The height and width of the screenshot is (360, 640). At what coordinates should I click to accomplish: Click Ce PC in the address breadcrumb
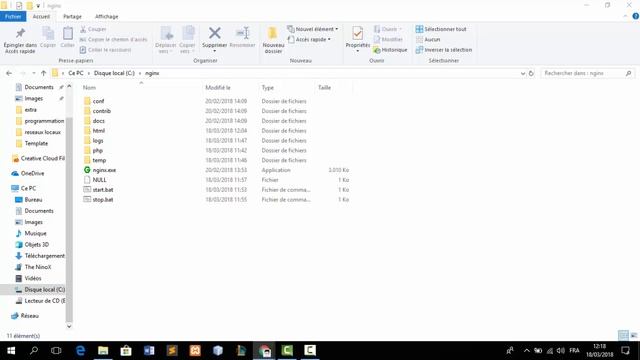pyautogui.click(x=76, y=73)
